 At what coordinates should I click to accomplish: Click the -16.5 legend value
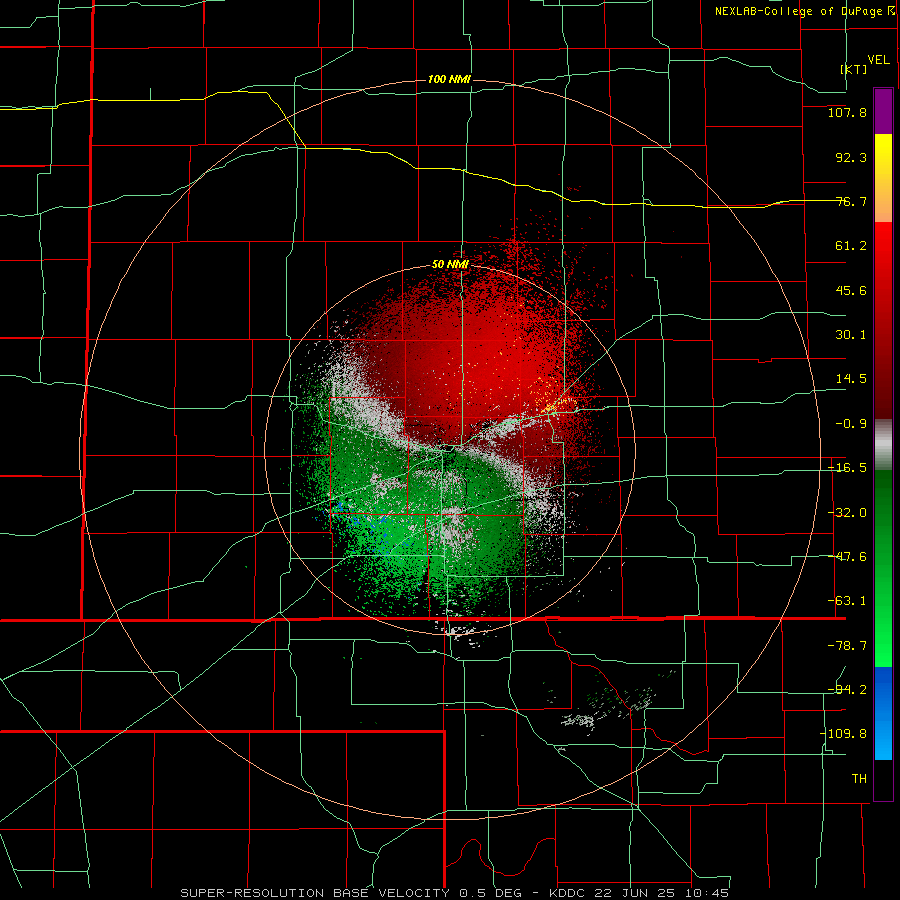coord(847,468)
